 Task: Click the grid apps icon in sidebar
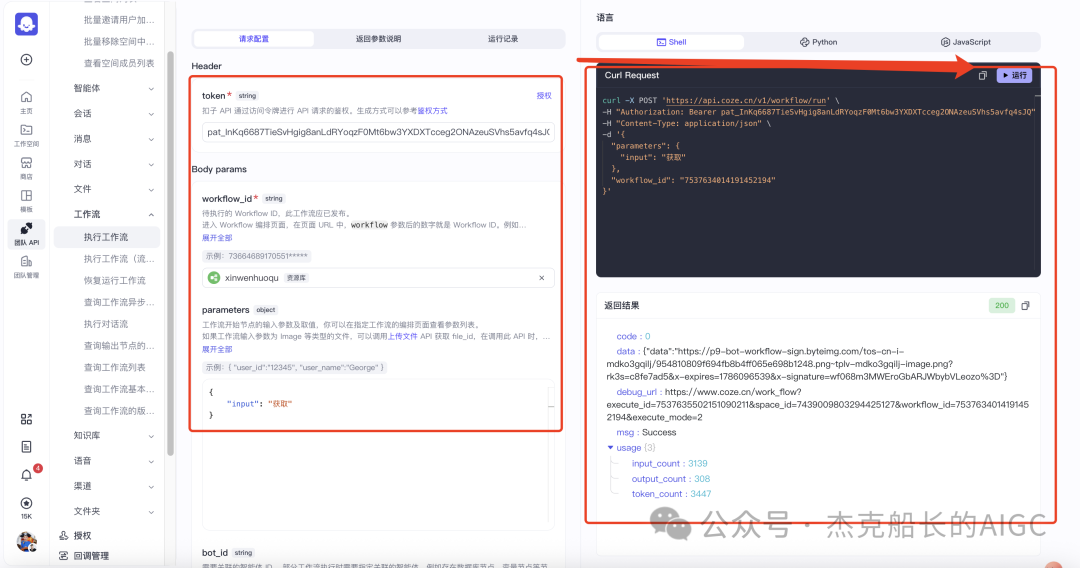tap(26, 419)
